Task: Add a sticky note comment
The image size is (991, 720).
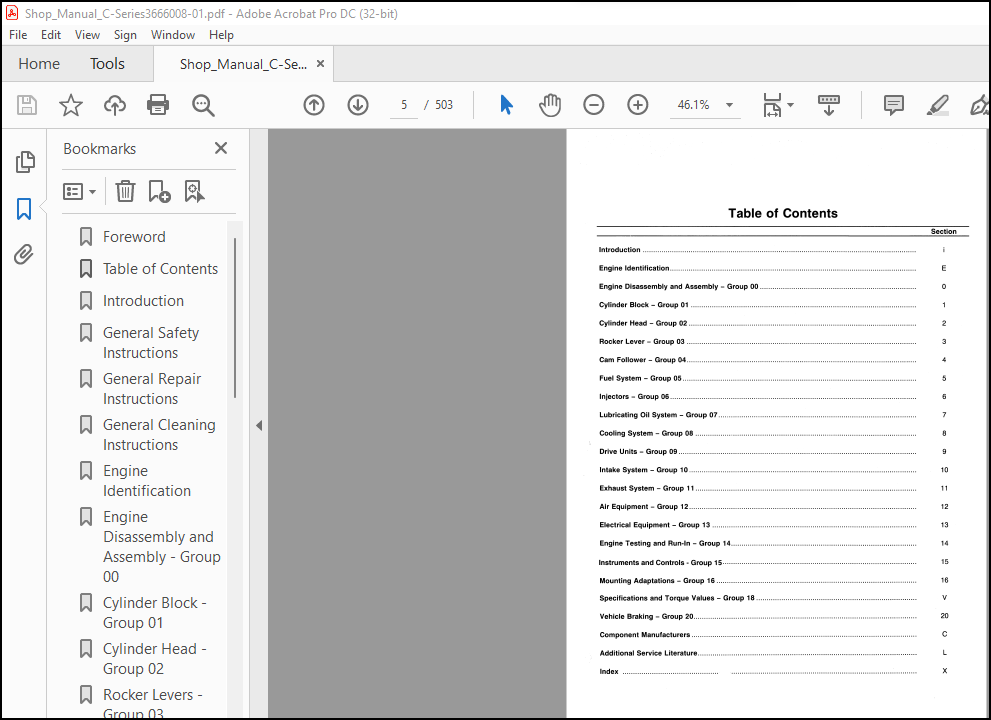Action: click(894, 105)
